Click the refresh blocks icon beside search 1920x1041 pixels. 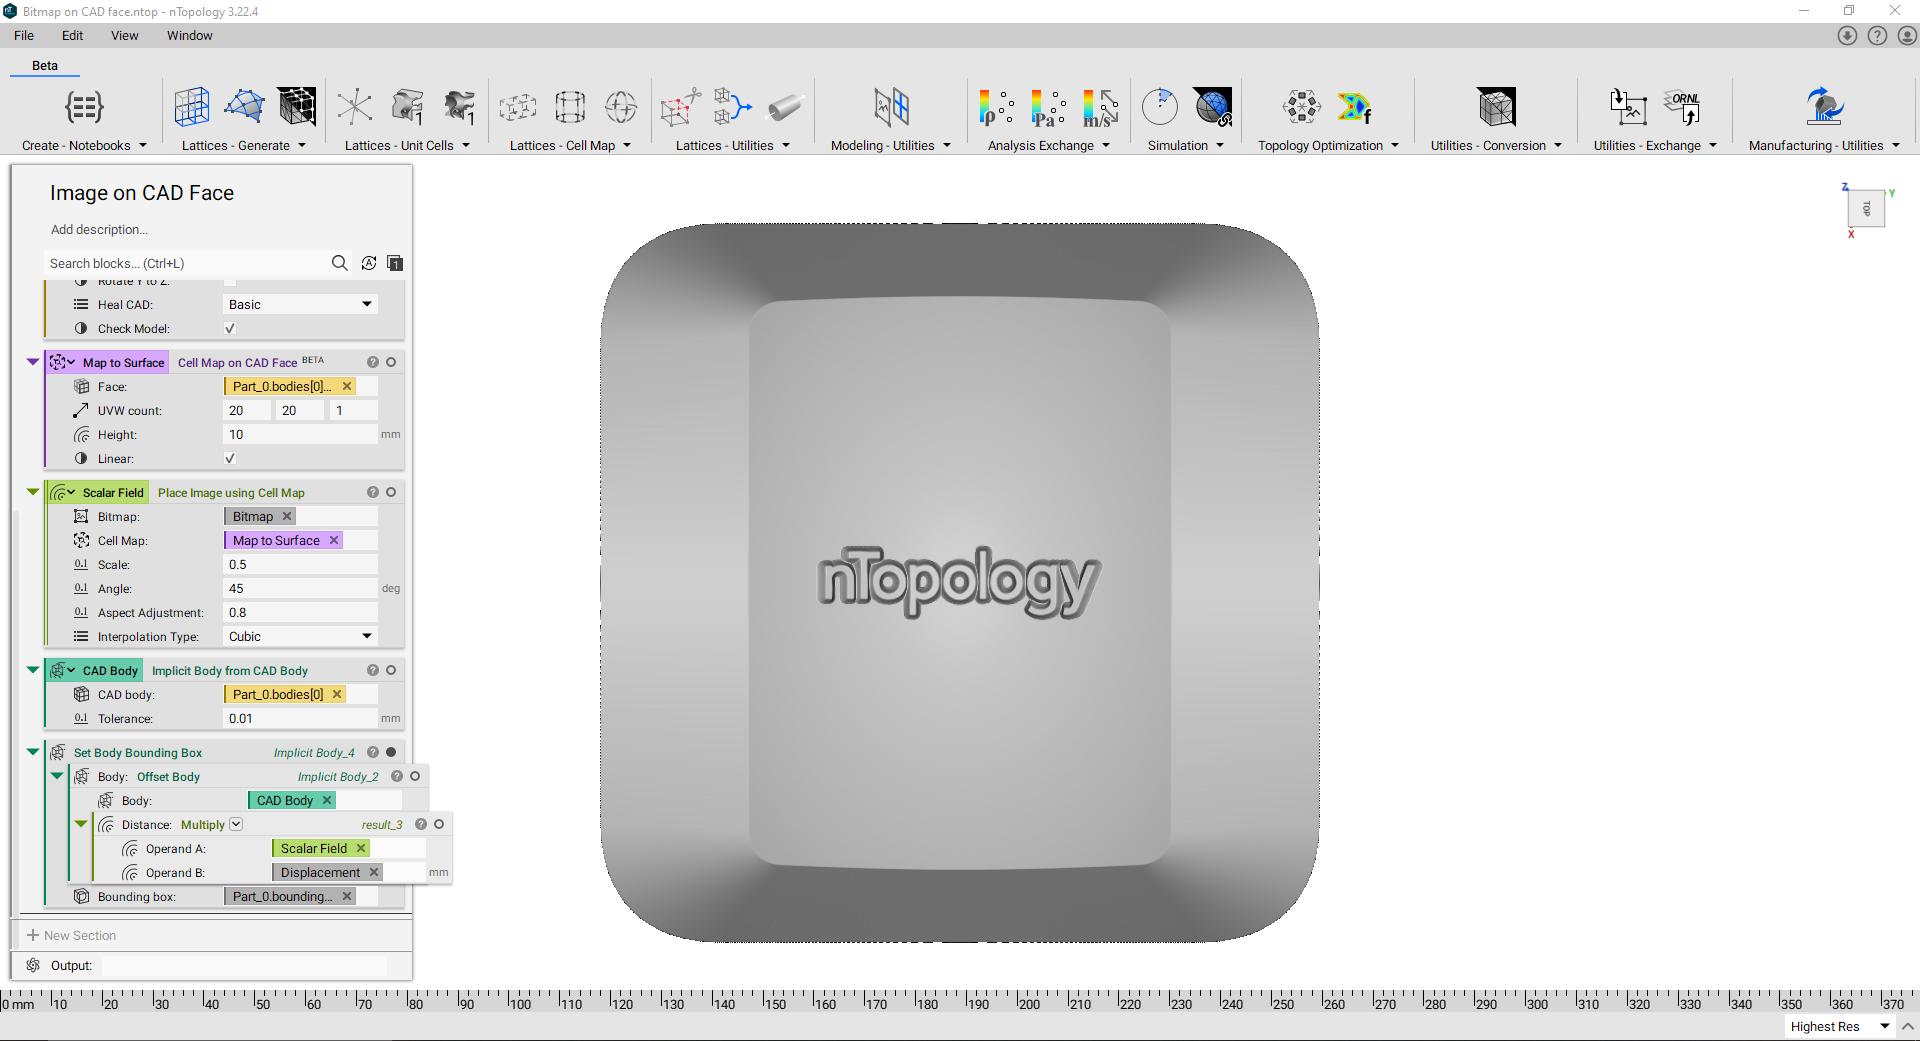369,263
